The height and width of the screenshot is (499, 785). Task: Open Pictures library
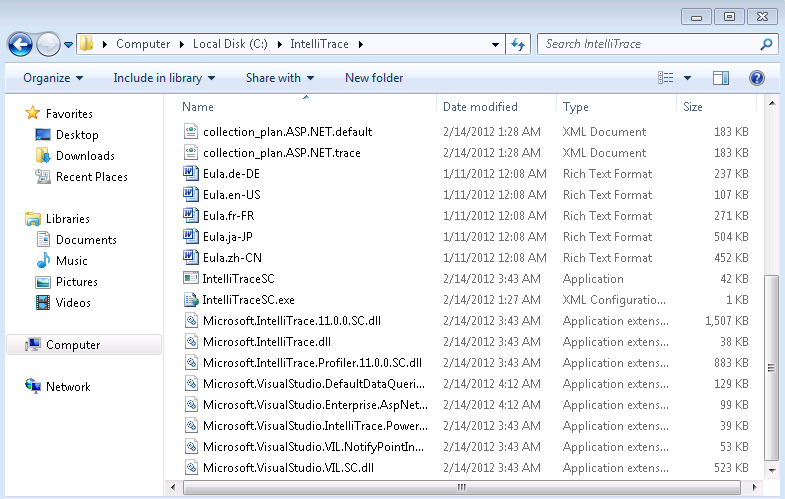coord(77,282)
